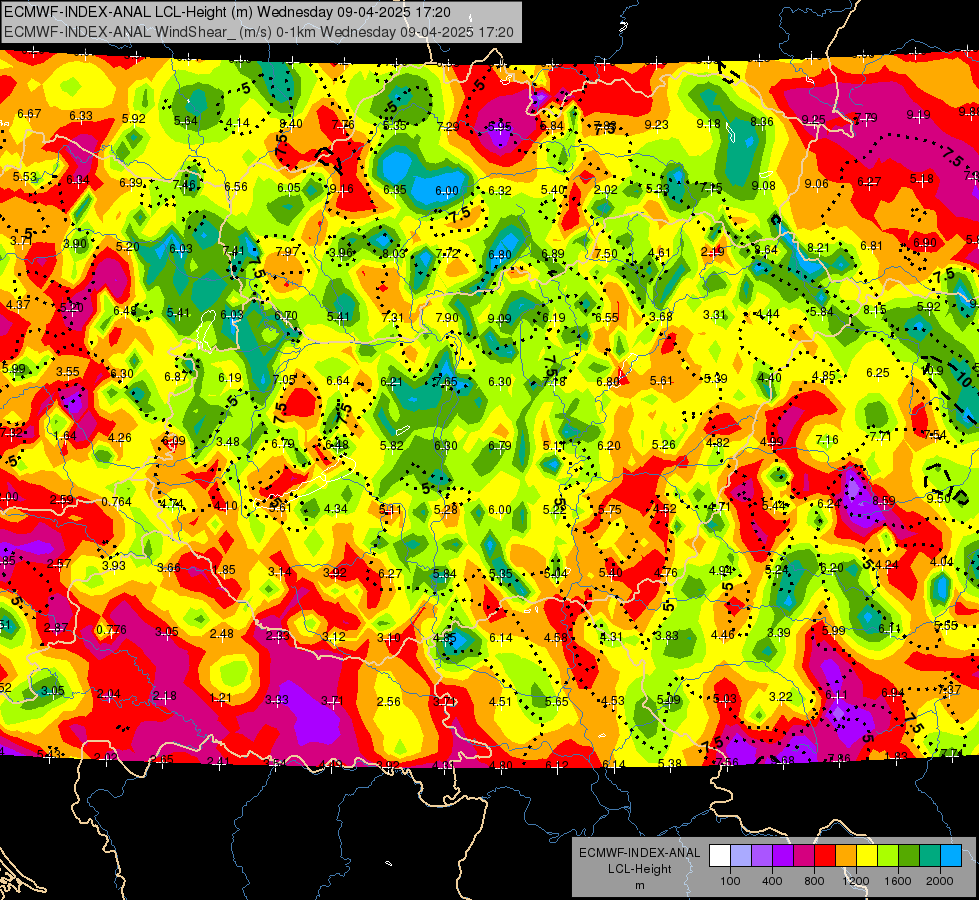Screen dimensions: 979x900
Task: Click the wind shear value 8.15
Action: [875, 310]
